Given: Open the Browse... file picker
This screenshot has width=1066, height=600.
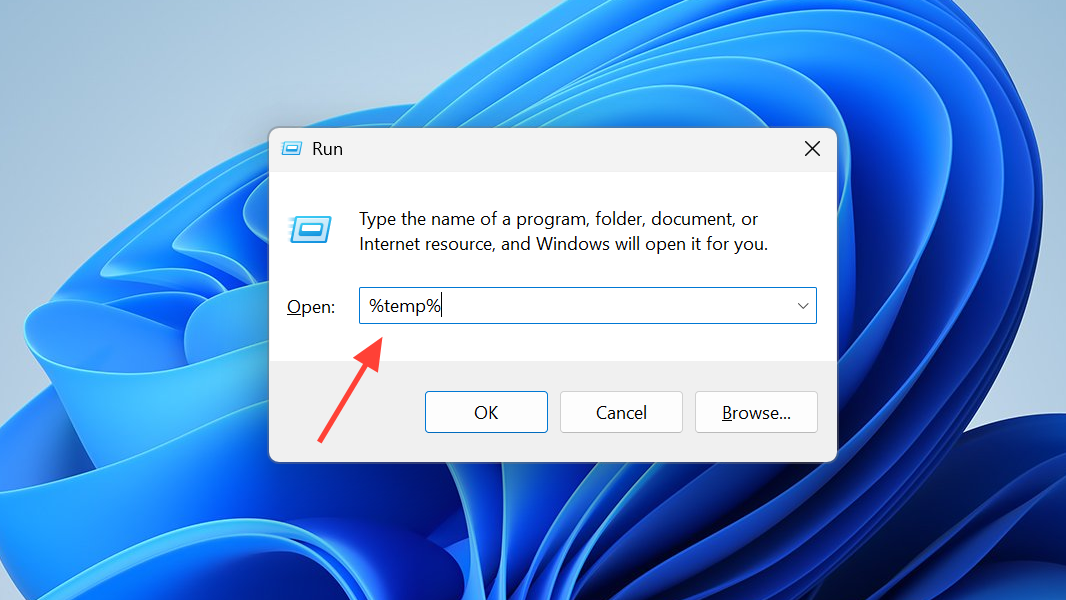Looking at the screenshot, I should click(x=756, y=412).
